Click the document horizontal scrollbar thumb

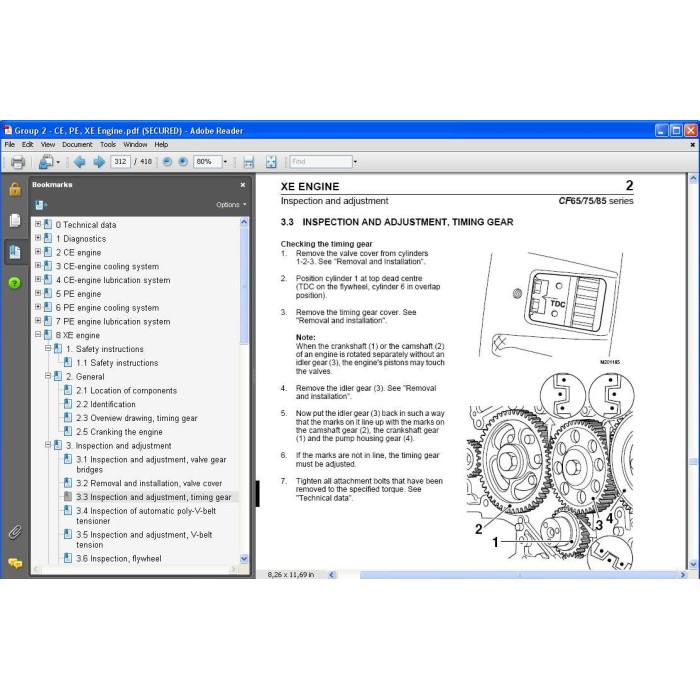(519, 575)
